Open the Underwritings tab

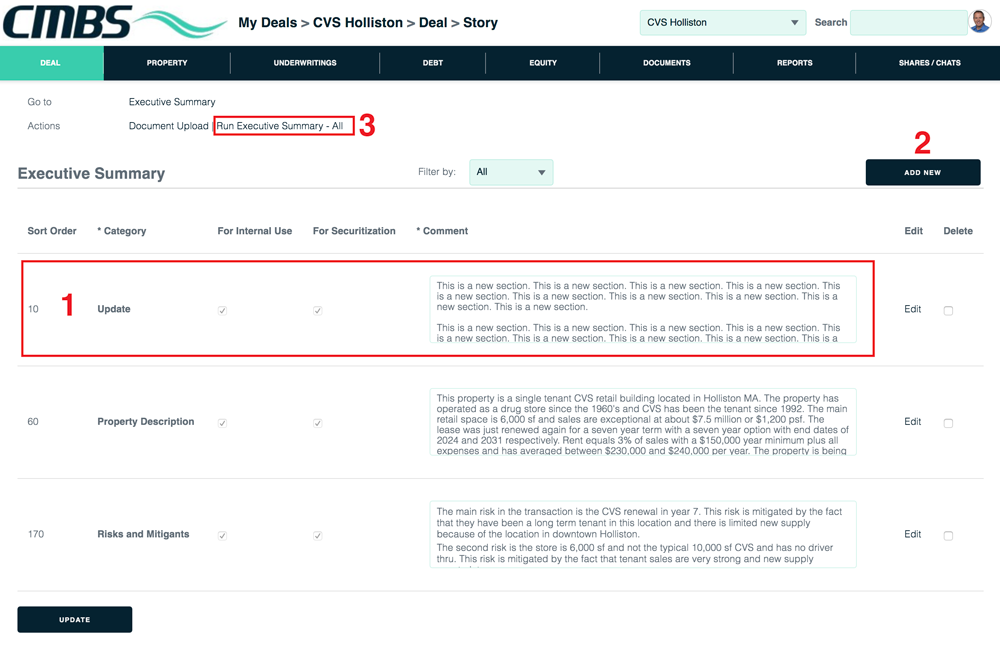tap(305, 62)
